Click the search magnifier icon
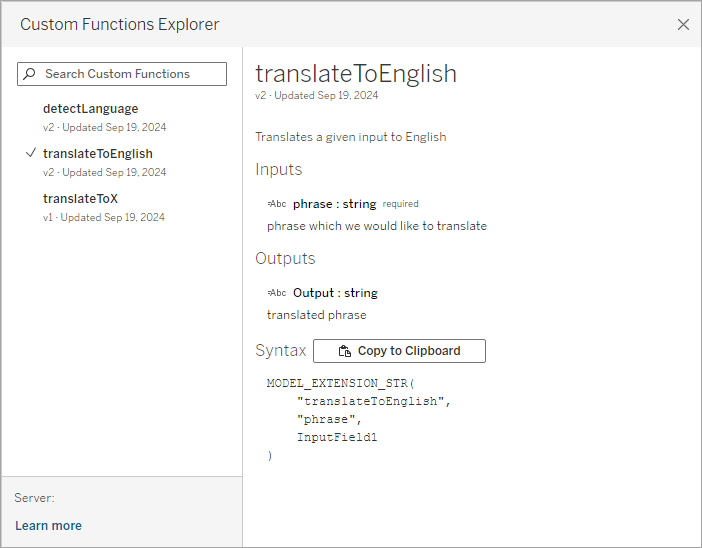Screen dimensions: 702x548 tap(30, 74)
